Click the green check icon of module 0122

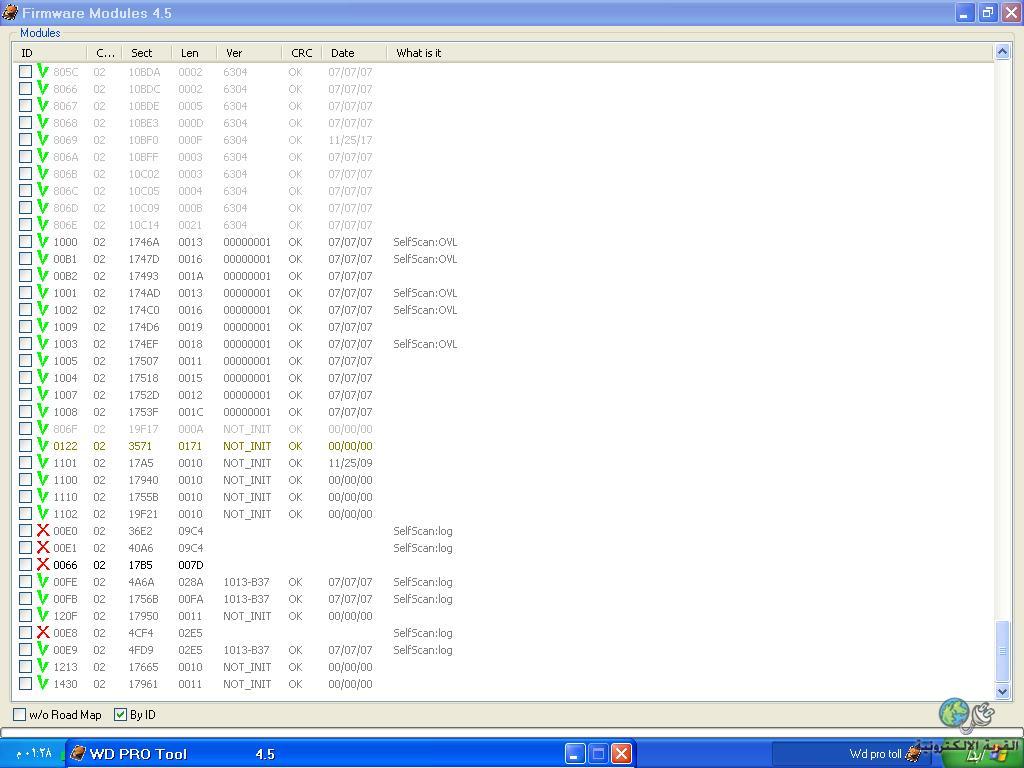pos(43,445)
